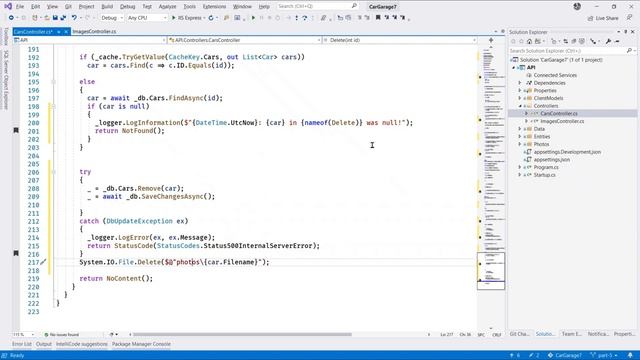Viewport: 640px width, 360px height.
Task: Expand the Data folder node
Action: tap(520, 129)
